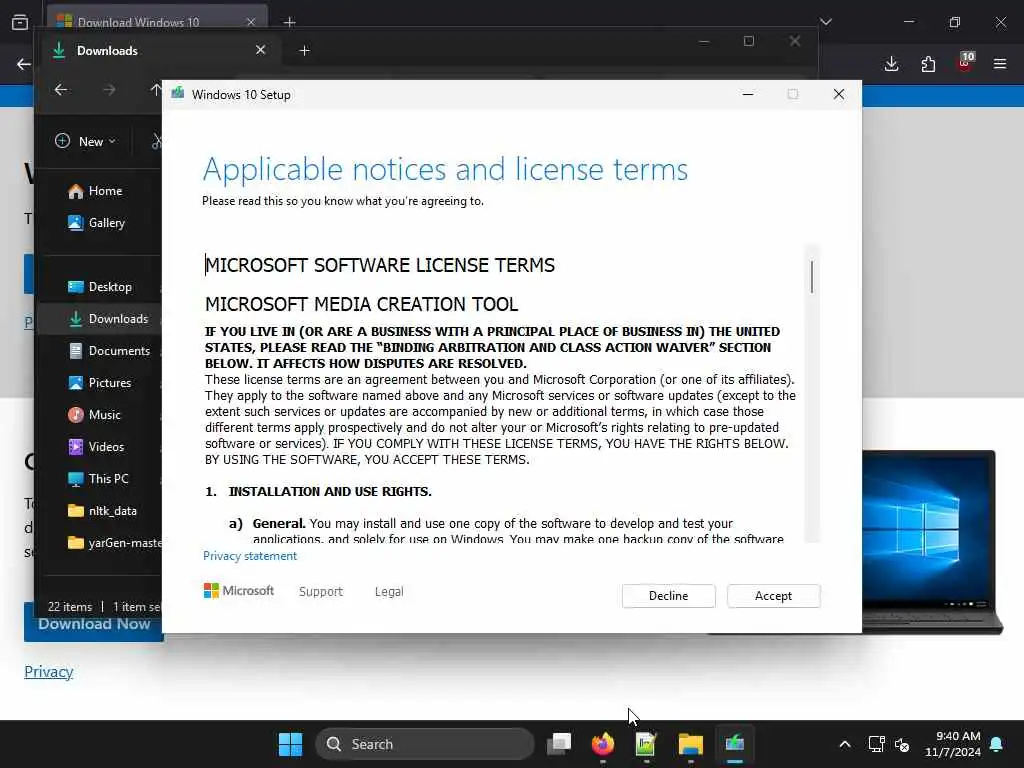Expand the browser list all tabs chevron

point(826,22)
